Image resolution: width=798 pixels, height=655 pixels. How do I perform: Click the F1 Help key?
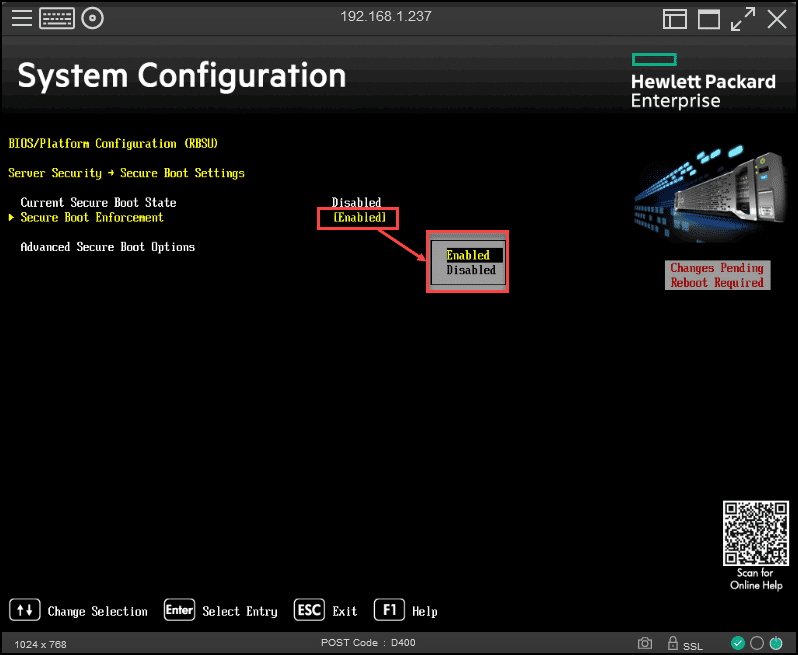pyautogui.click(x=389, y=610)
